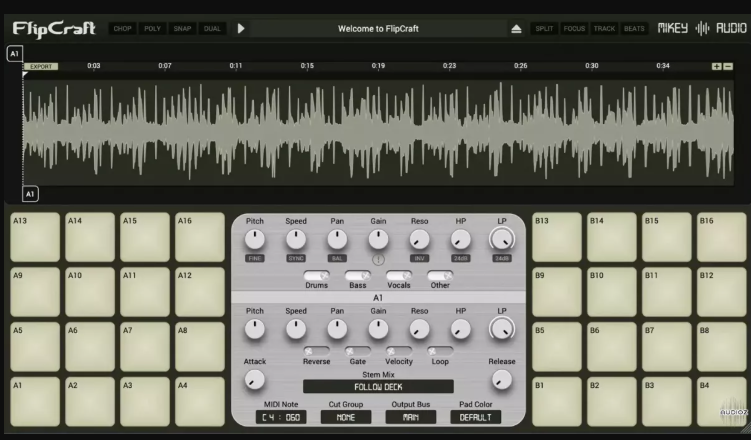751x440 pixels.
Task: Click the deck Pitch knob in upper row
Action: (x=255, y=239)
